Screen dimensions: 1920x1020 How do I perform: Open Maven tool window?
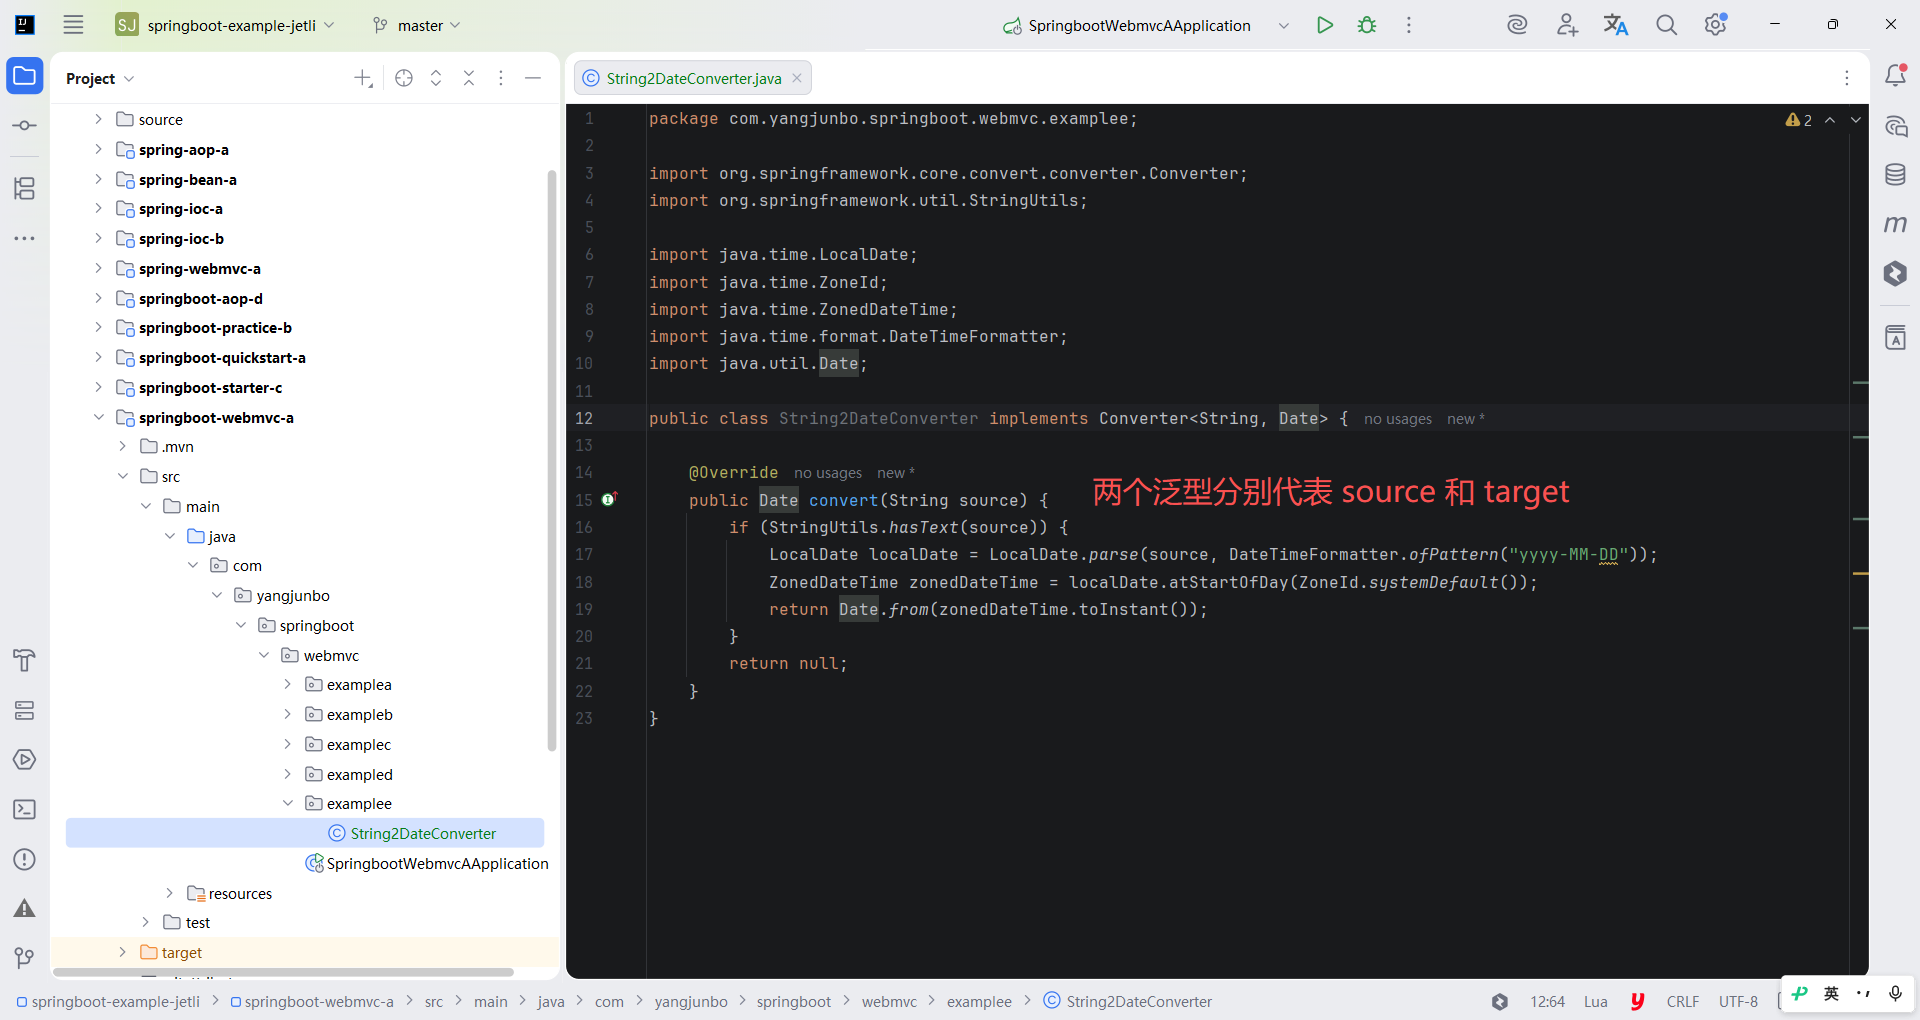1895,224
